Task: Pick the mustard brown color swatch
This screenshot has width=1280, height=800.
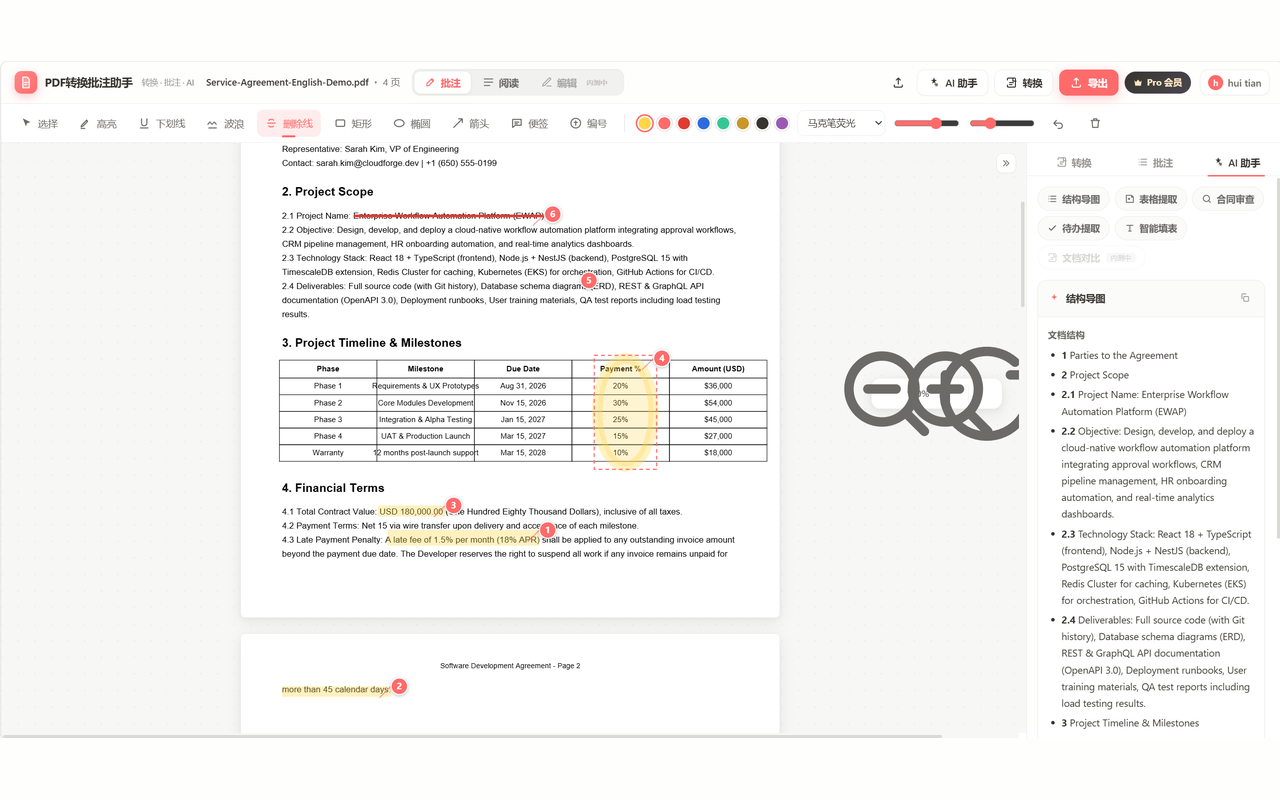Action: 742,123
